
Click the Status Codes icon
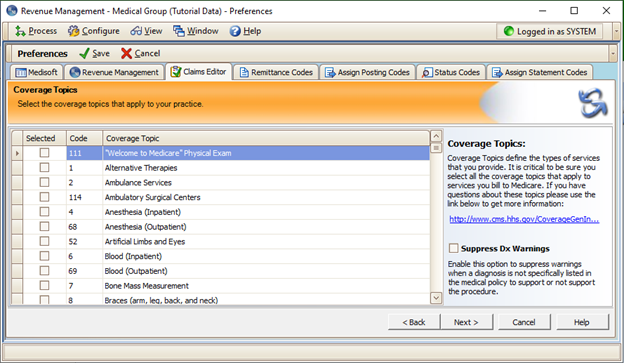[x=427, y=72]
